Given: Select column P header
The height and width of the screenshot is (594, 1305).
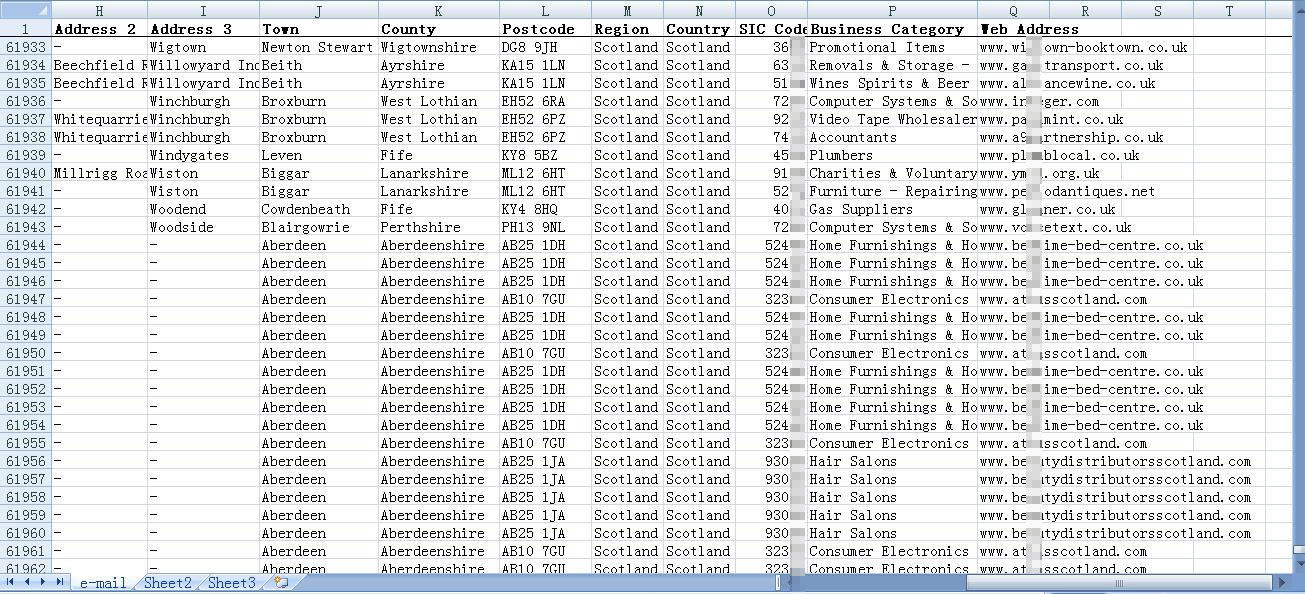Looking at the screenshot, I should (x=892, y=11).
